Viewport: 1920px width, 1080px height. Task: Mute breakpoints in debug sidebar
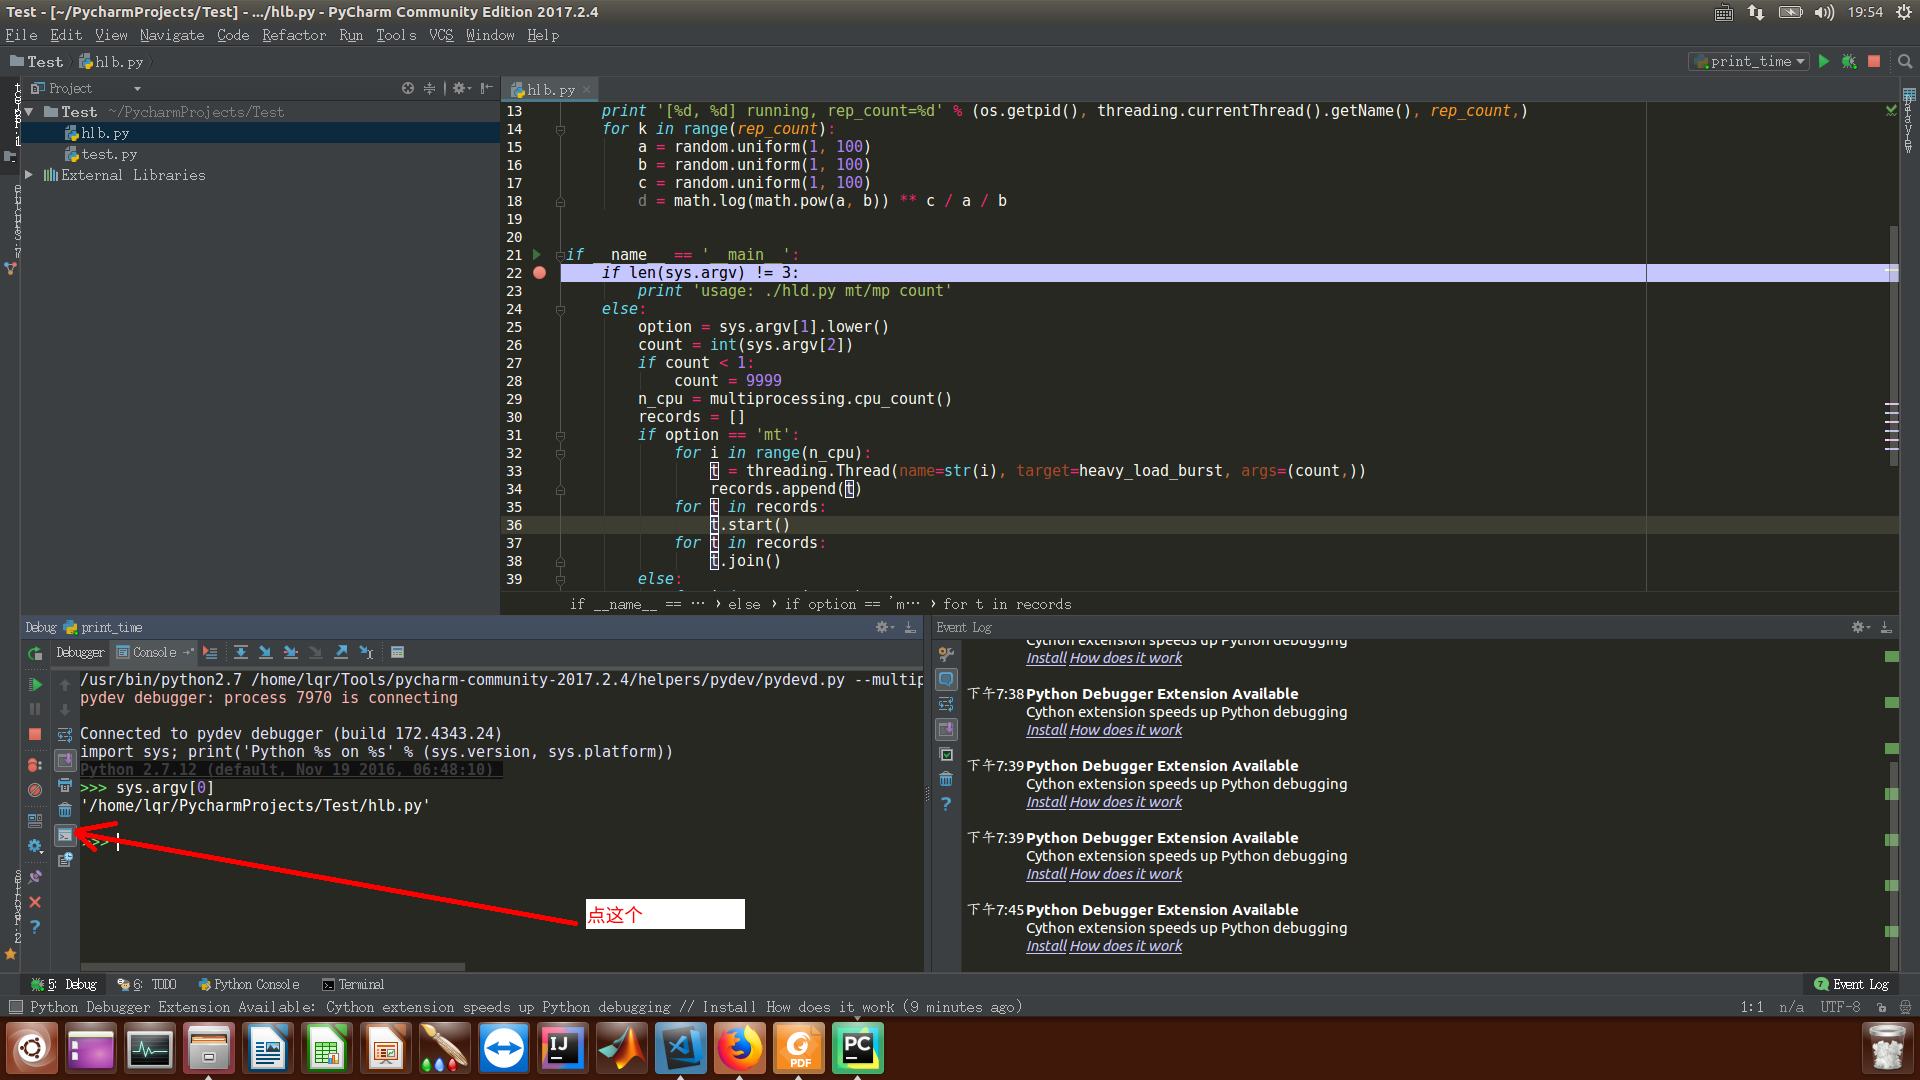(x=35, y=790)
